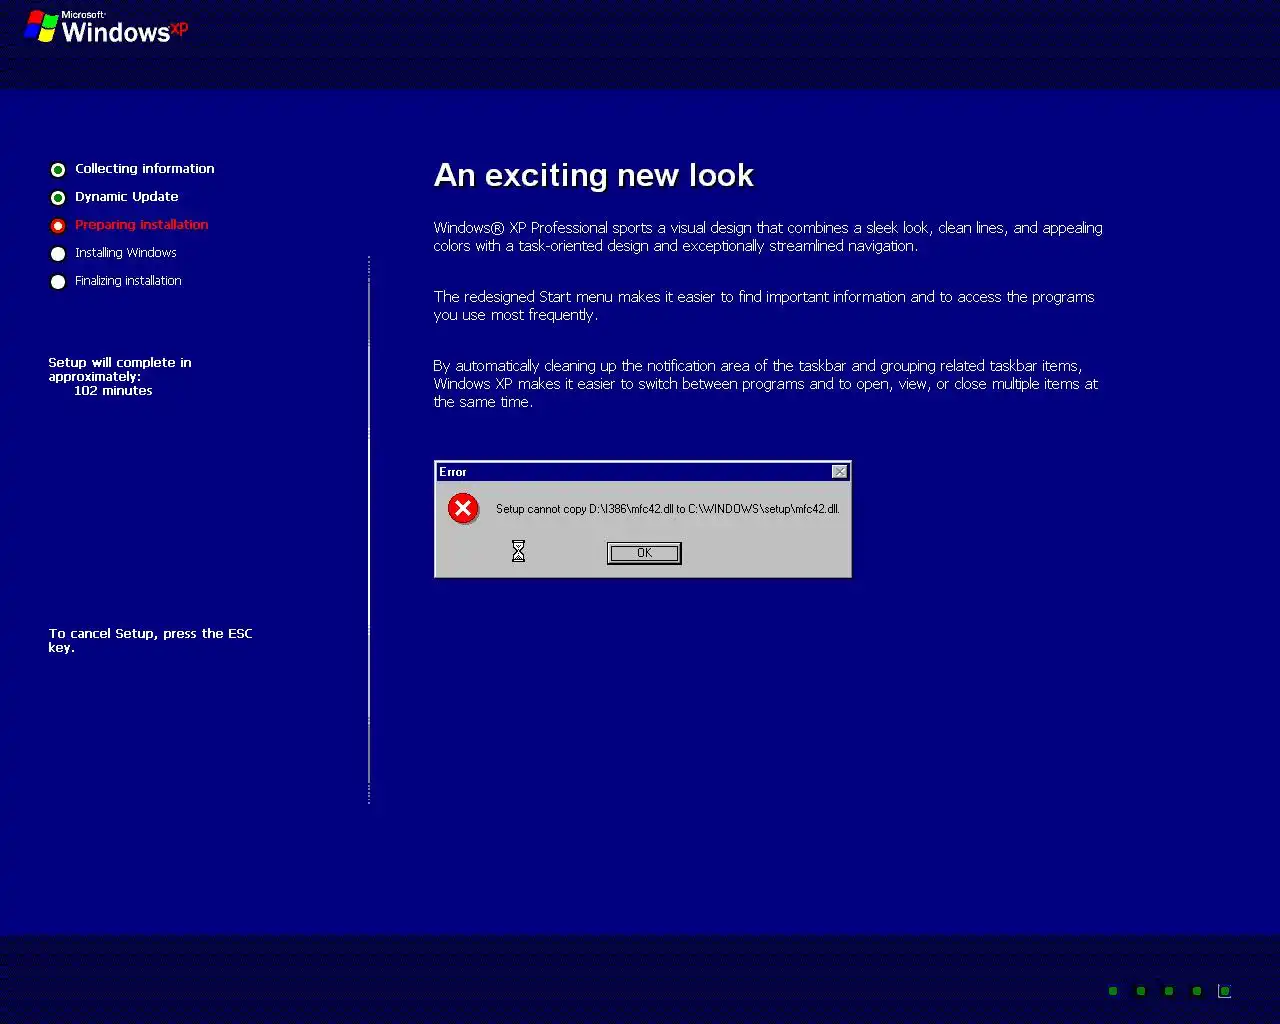This screenshot has width=1280, height=1024.
Task: Select the Collecting information step
Action: (x=144, y=169)
